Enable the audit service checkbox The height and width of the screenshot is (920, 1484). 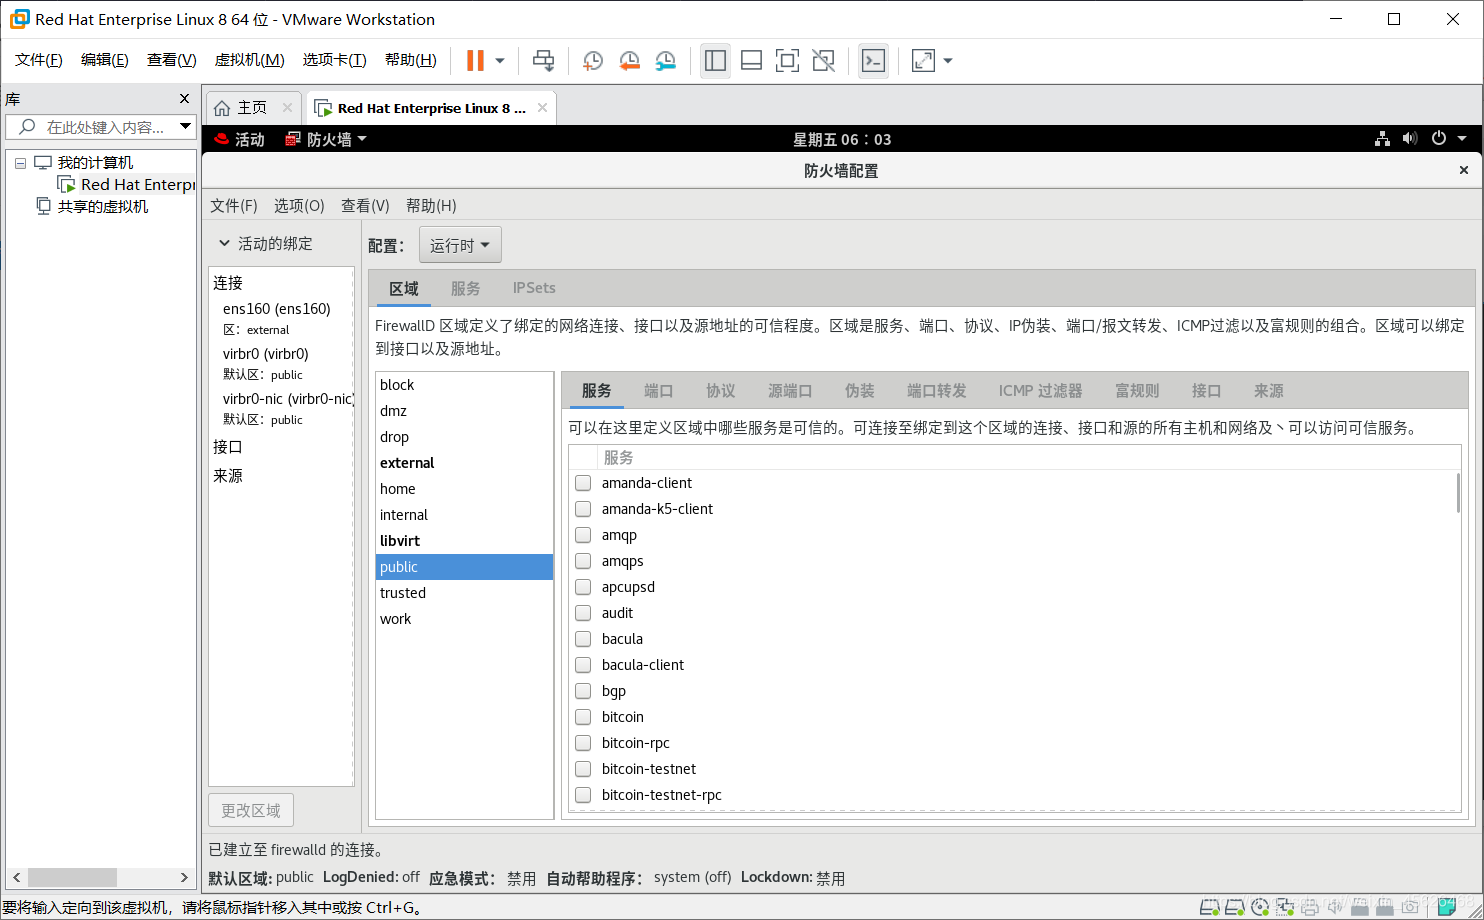(583, 613)
